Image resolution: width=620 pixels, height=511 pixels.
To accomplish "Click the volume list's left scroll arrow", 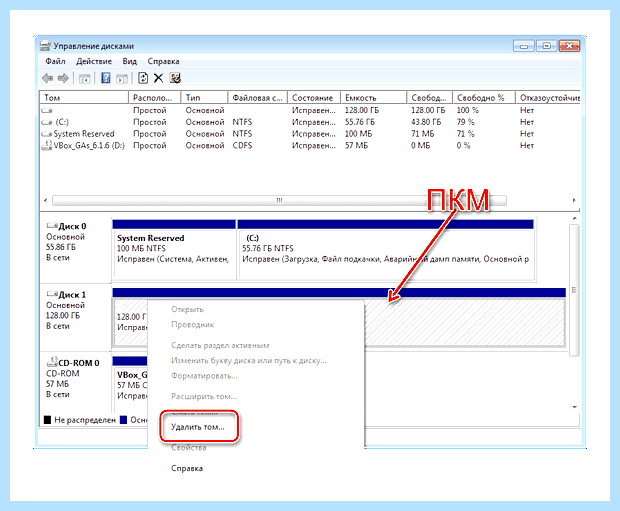I will [45, 200].
